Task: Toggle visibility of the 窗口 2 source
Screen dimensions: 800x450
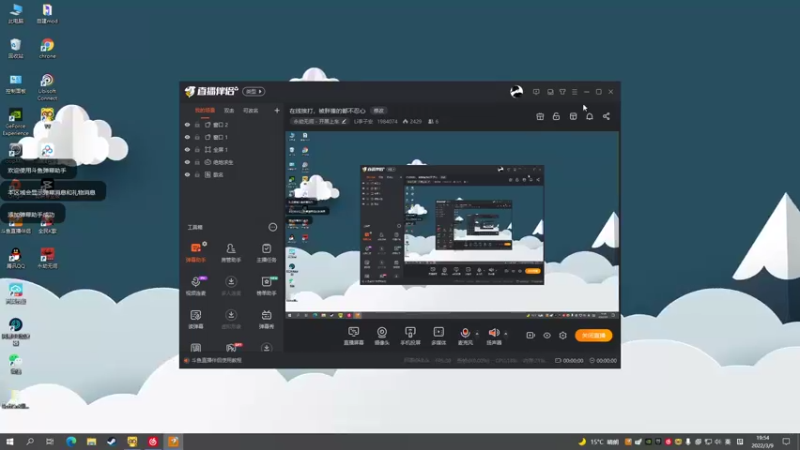Action: tap(187, 124)
